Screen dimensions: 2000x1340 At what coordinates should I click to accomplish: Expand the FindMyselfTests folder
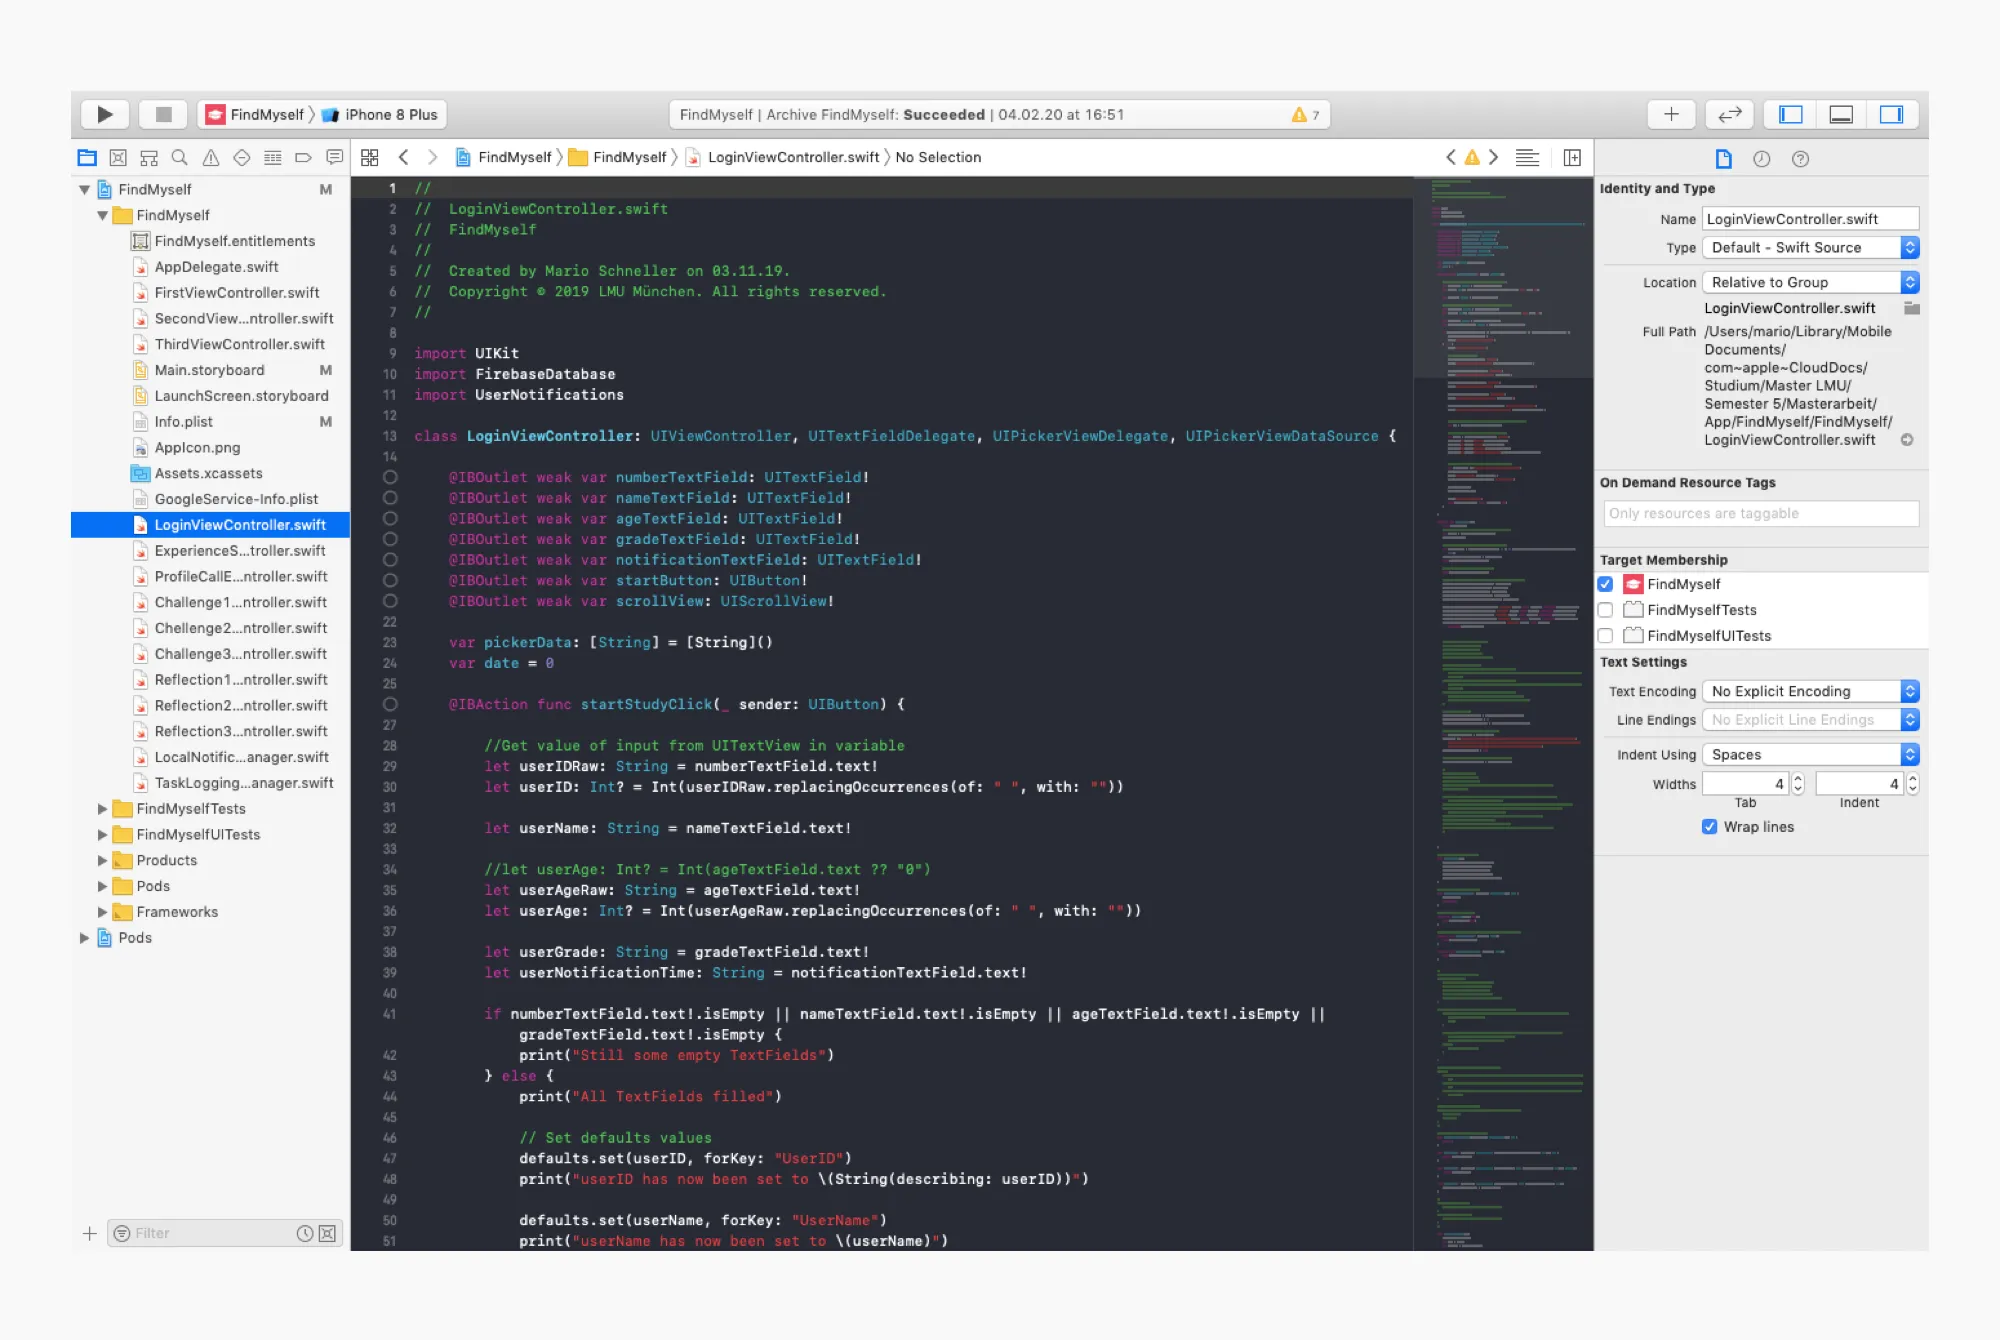coord(102,809)
